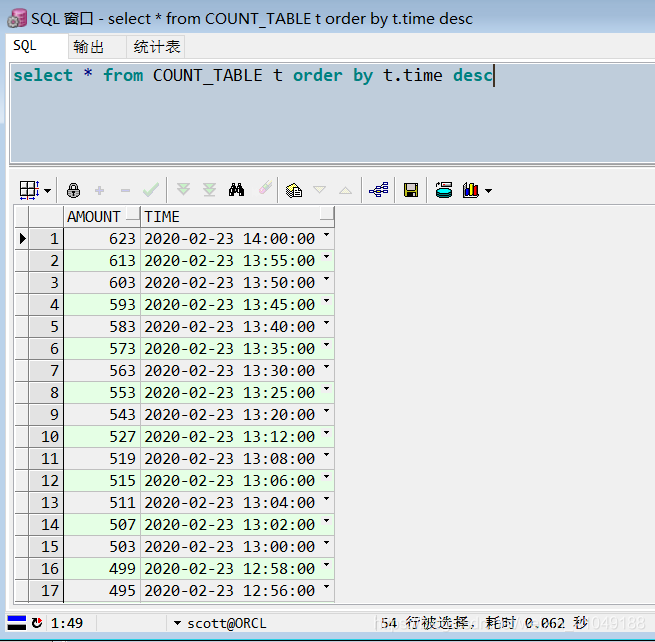
Task: Click the next record down triangle
Action: 320,190
